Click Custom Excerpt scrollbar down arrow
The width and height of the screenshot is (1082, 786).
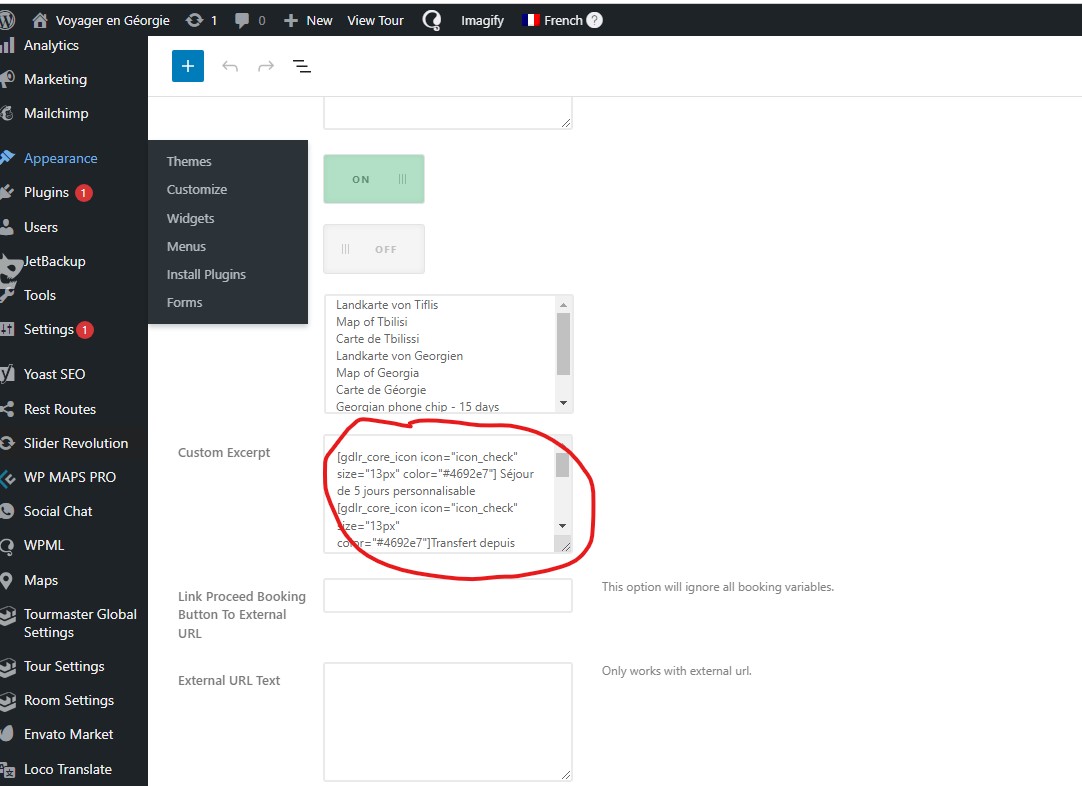tap(562, 526)
